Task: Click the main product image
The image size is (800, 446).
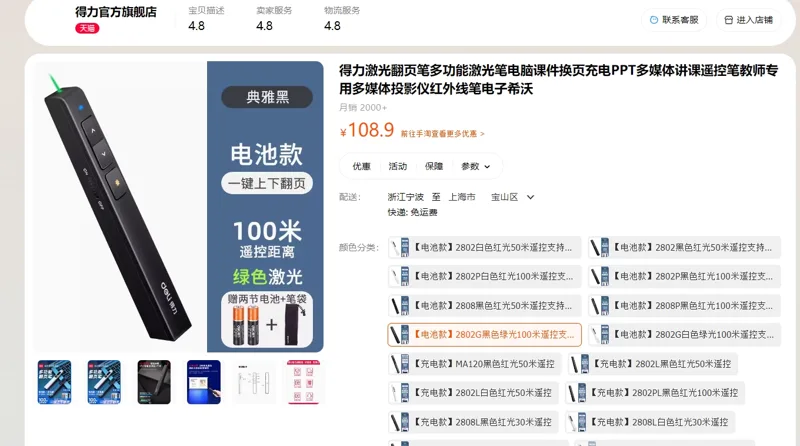Action: pos(179,207)
